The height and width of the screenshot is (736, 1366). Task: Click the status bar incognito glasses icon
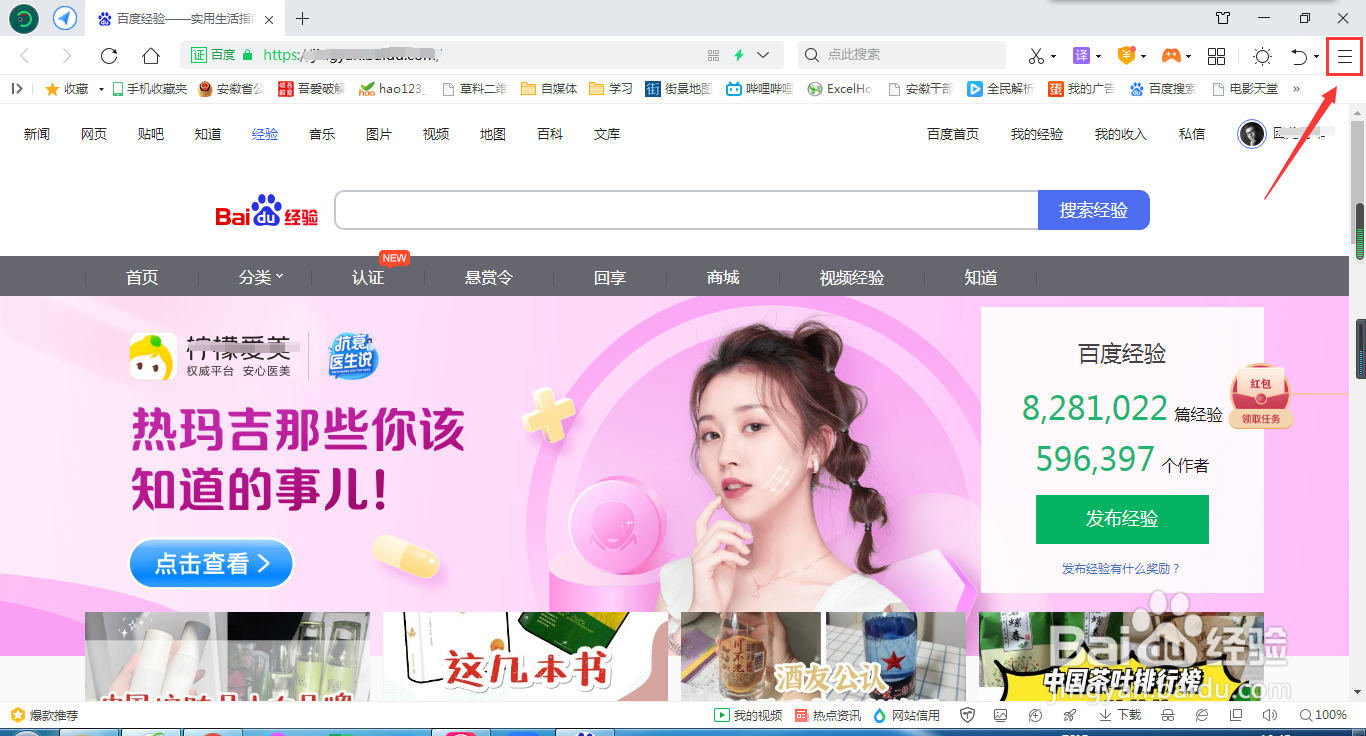[x=1167, y=715]
